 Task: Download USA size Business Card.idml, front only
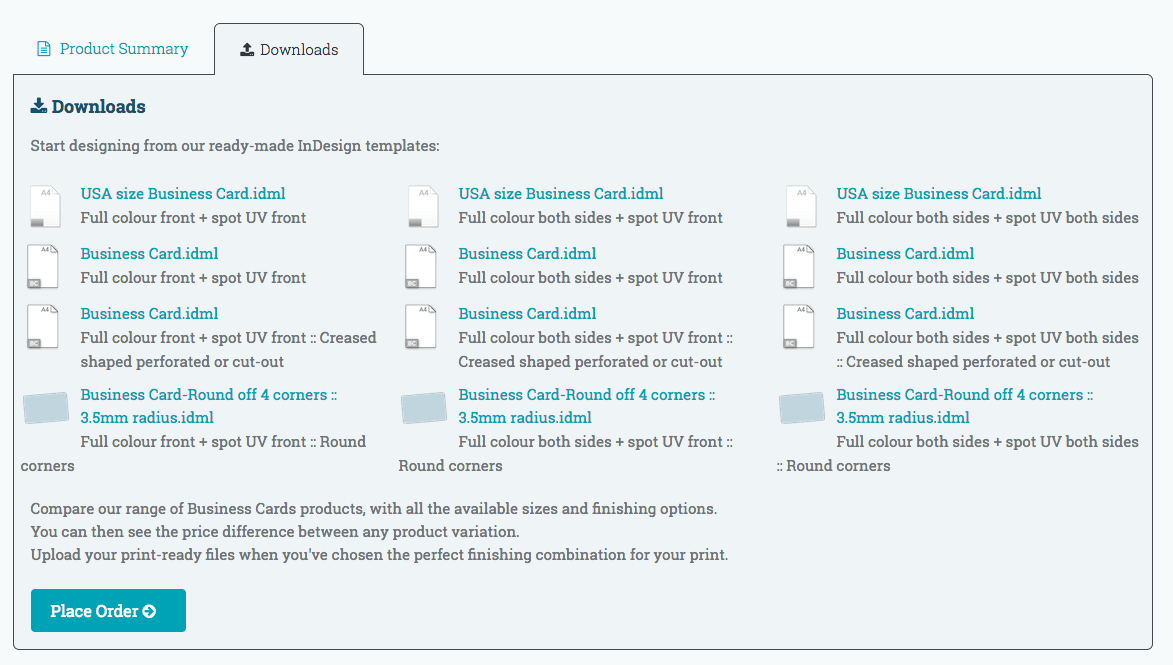click(183, 194)
